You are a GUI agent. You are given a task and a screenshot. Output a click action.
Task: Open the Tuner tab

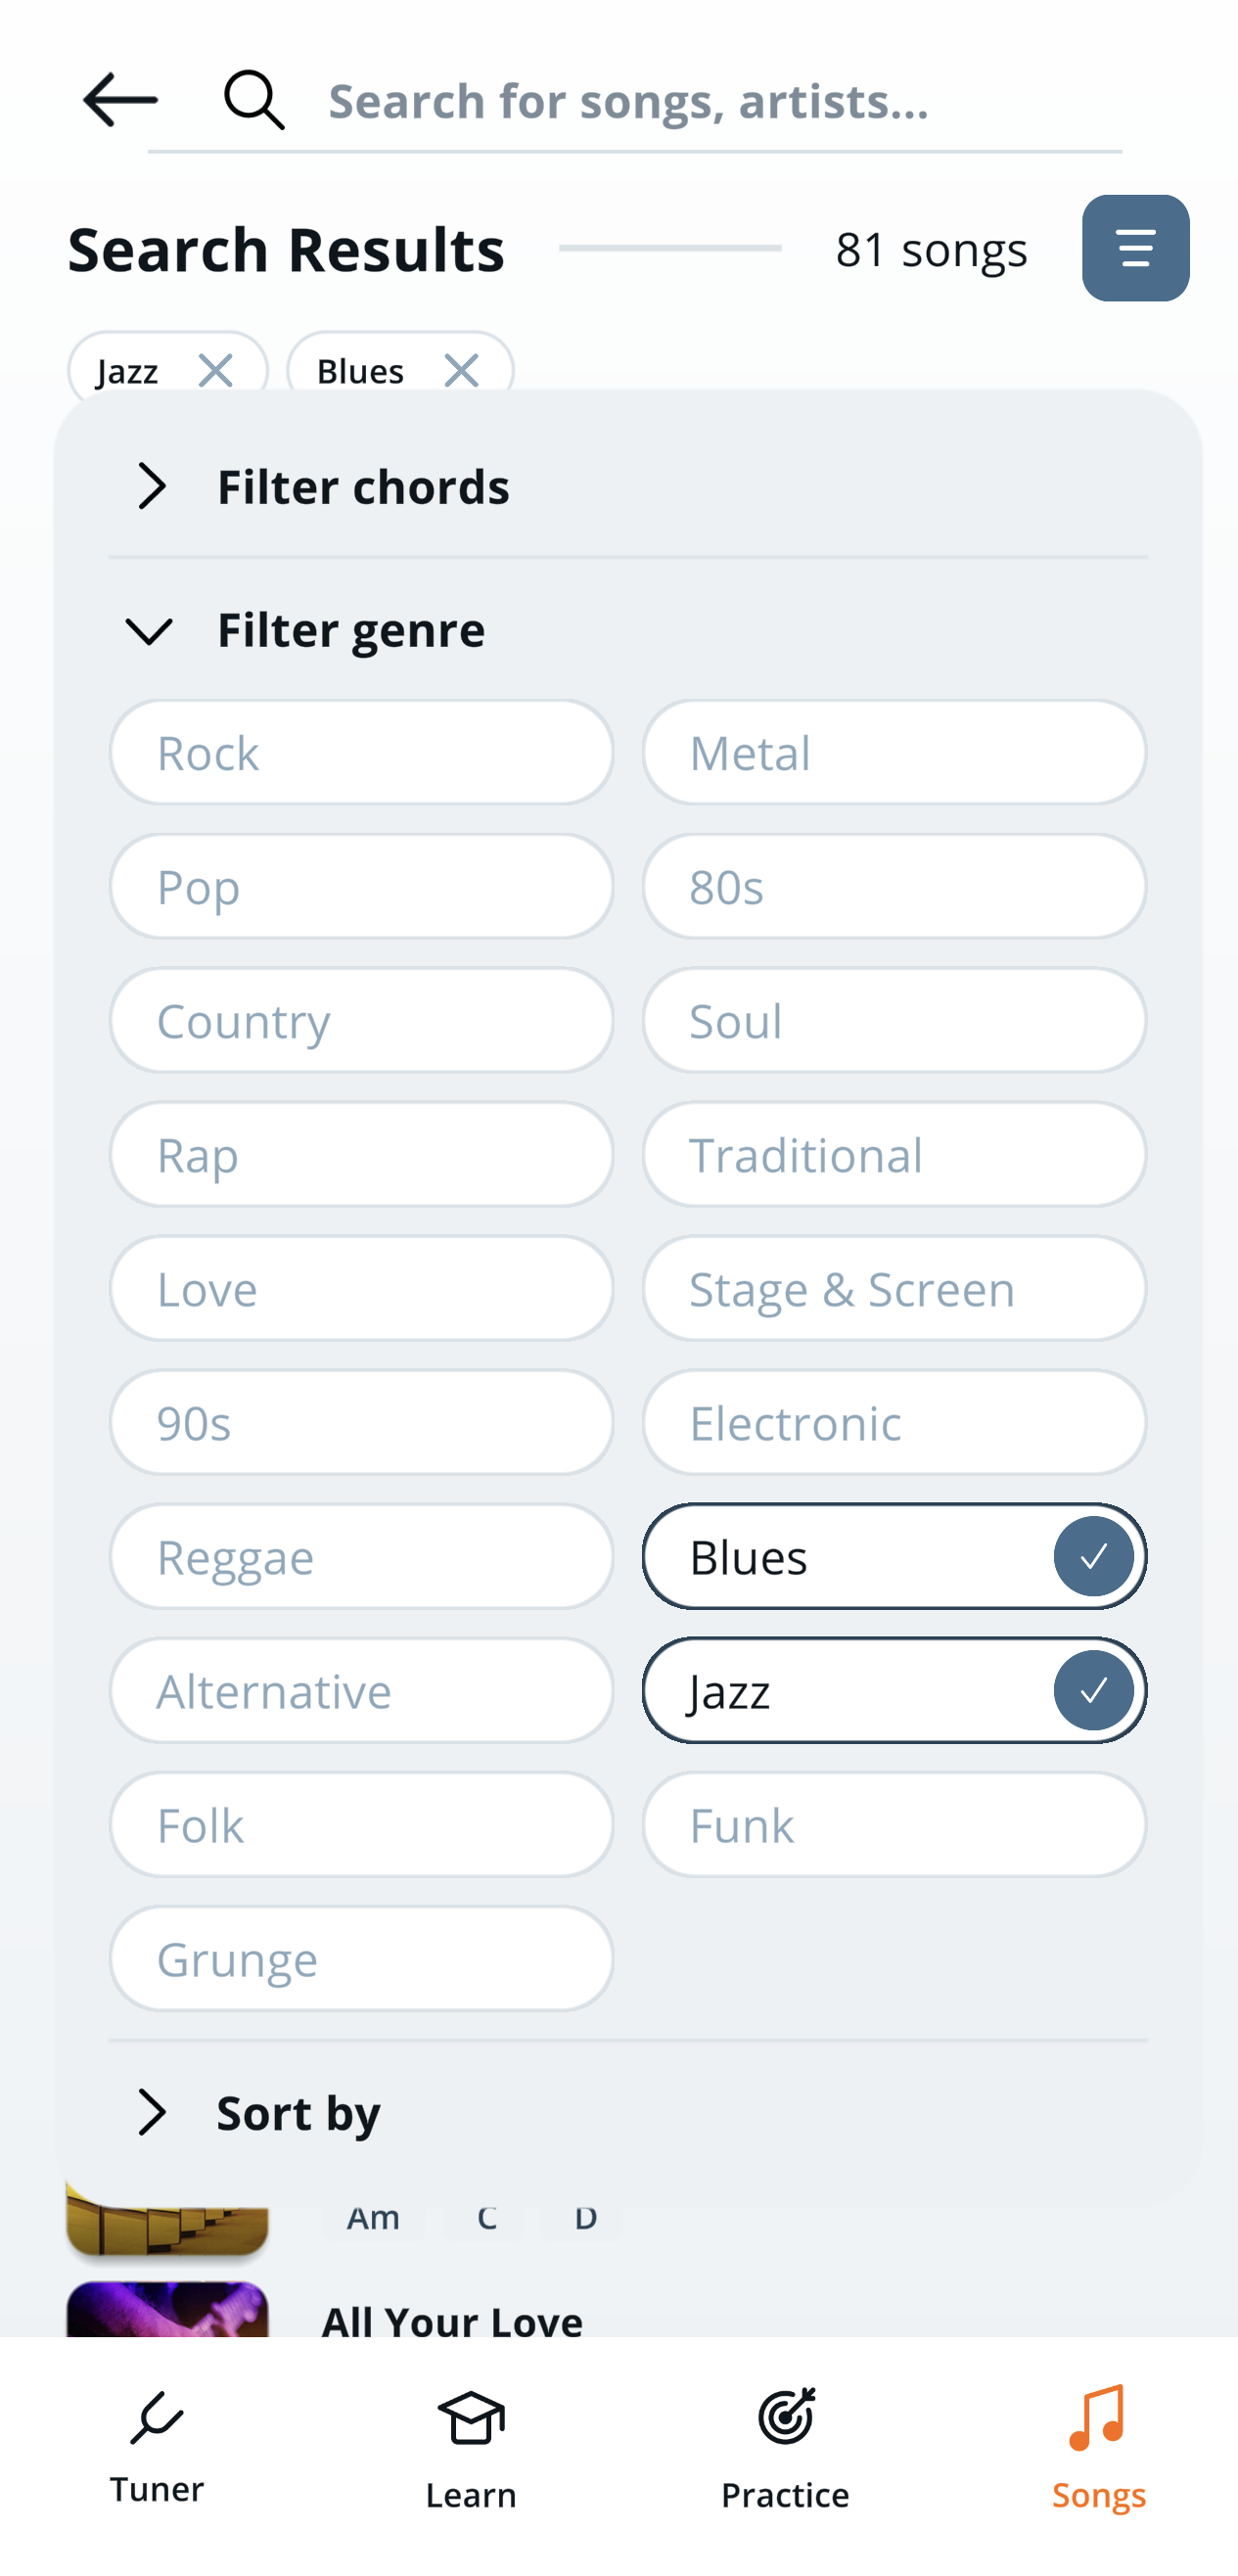pyautogui.click(x=157, y=2446)
